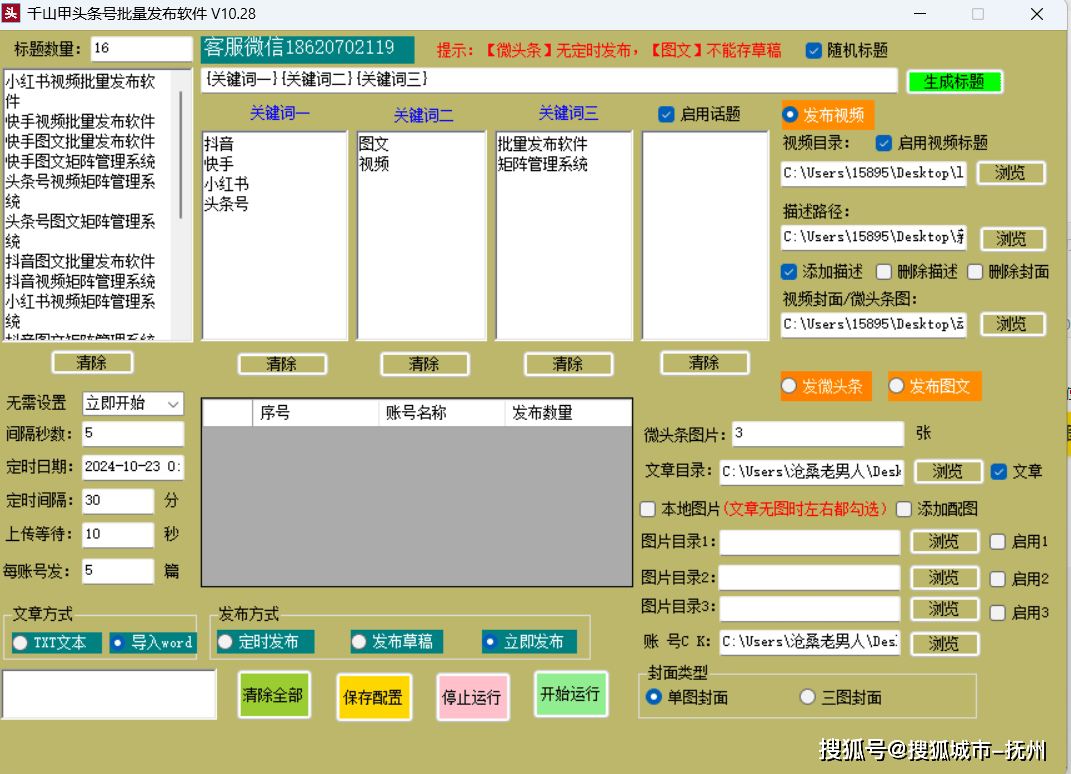Click 清除 under the 关键词三 list
Image resolution: width=1071 pixels, height=774 pixels.
568,364
